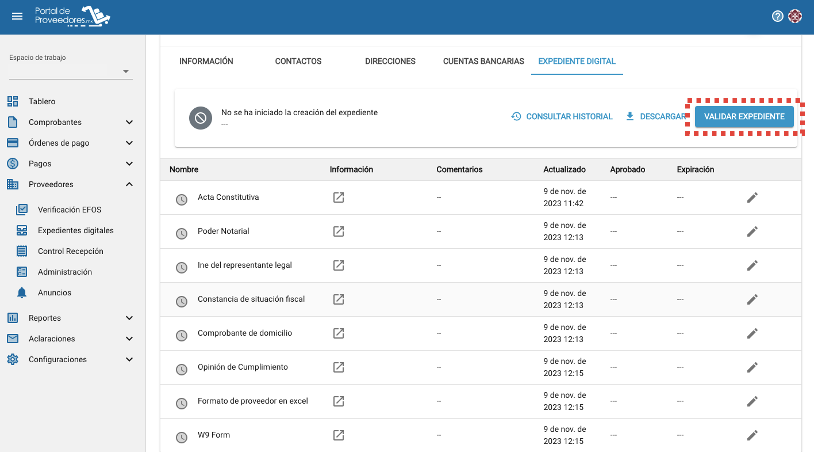Image resolution: width=814 pixels, height=452 pixels.
Task: Edit Opinión de Cumplimiento row pencil
Action: click(752, 367)
